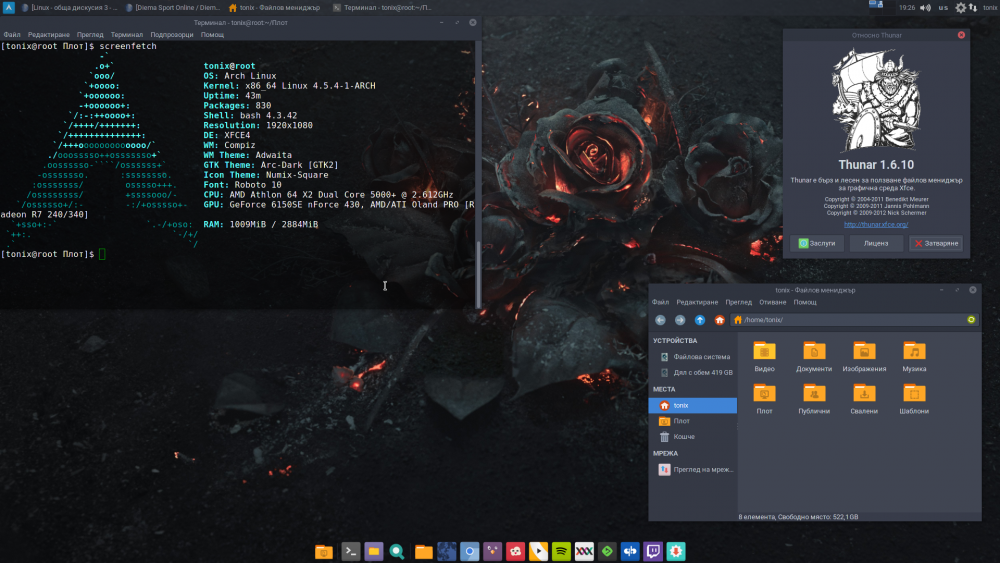The image size is (1000, 563).
Task: Open Терминал menu in terminal window
Action: (126, 34)
